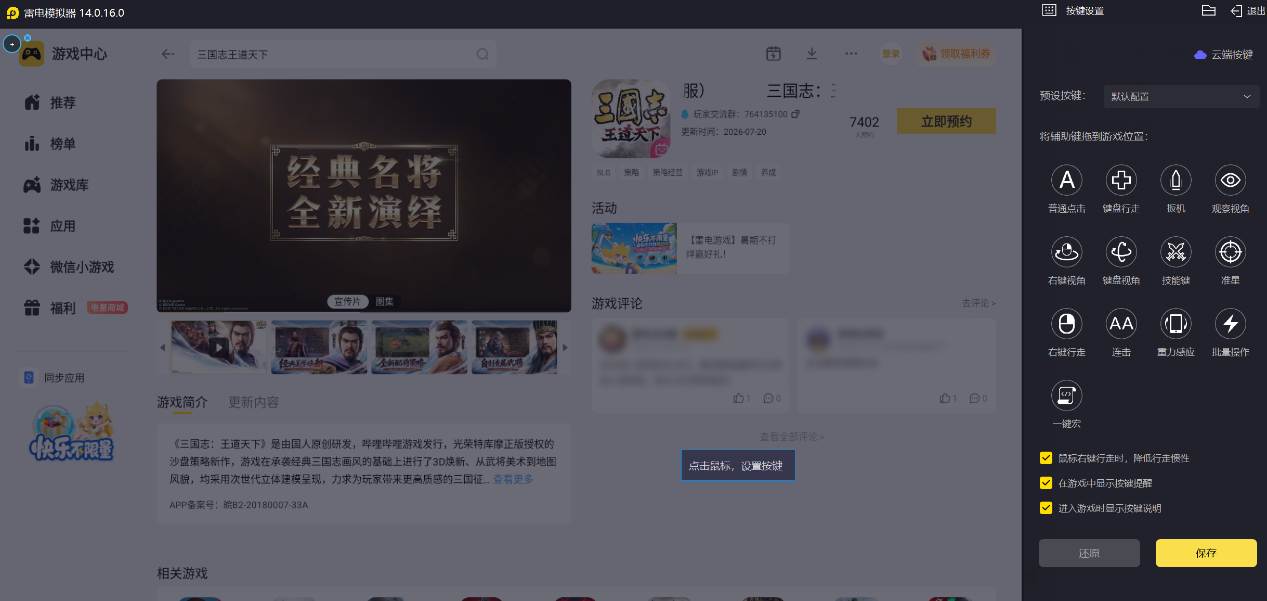Click the 退出 exit button
The height and width of the screenshot is (601, 1267).
[1248, 10]
